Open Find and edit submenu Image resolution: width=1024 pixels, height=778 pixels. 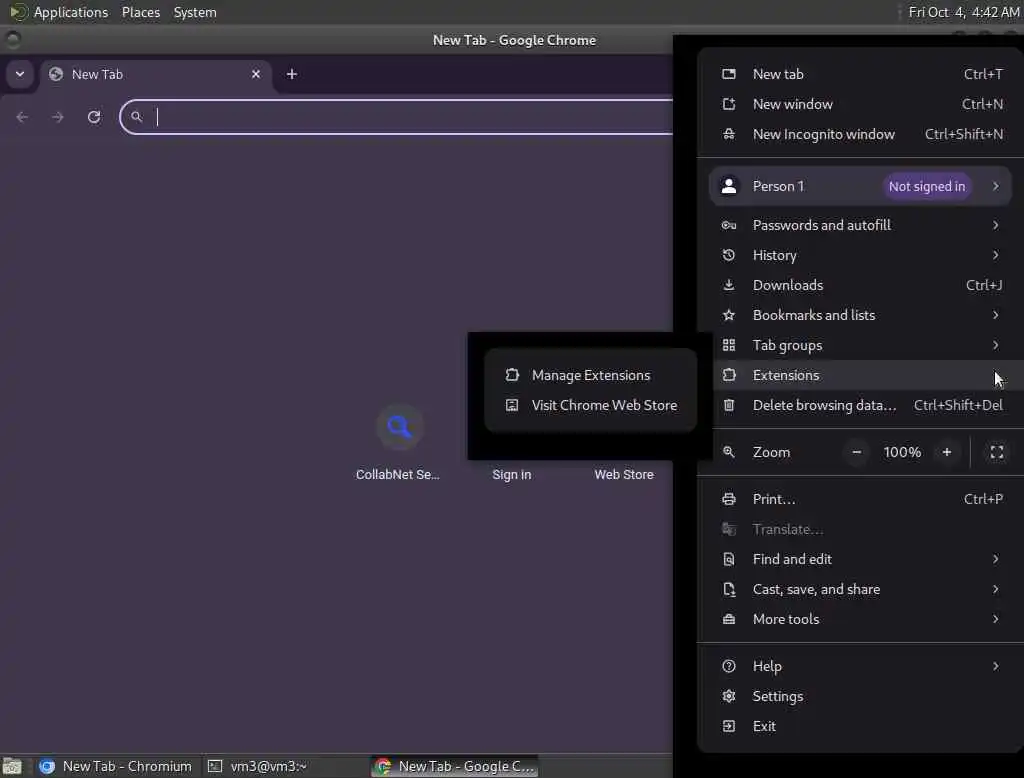(x=861, y=560)
